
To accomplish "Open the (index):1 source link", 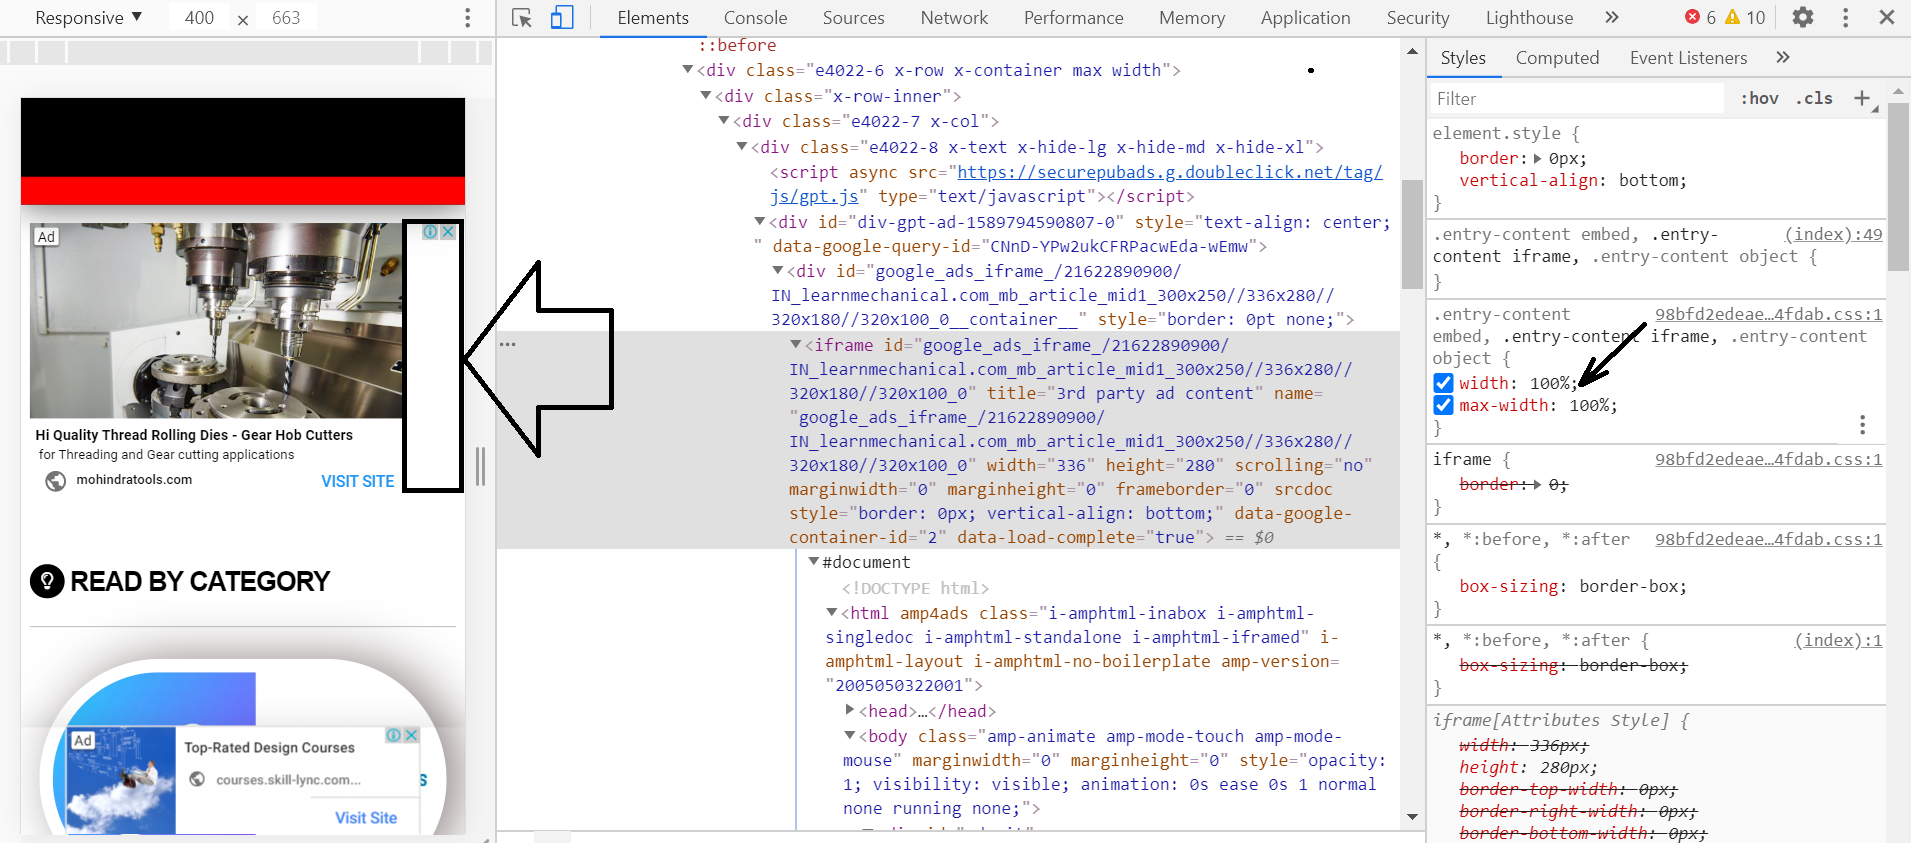I will [1838, 640].
